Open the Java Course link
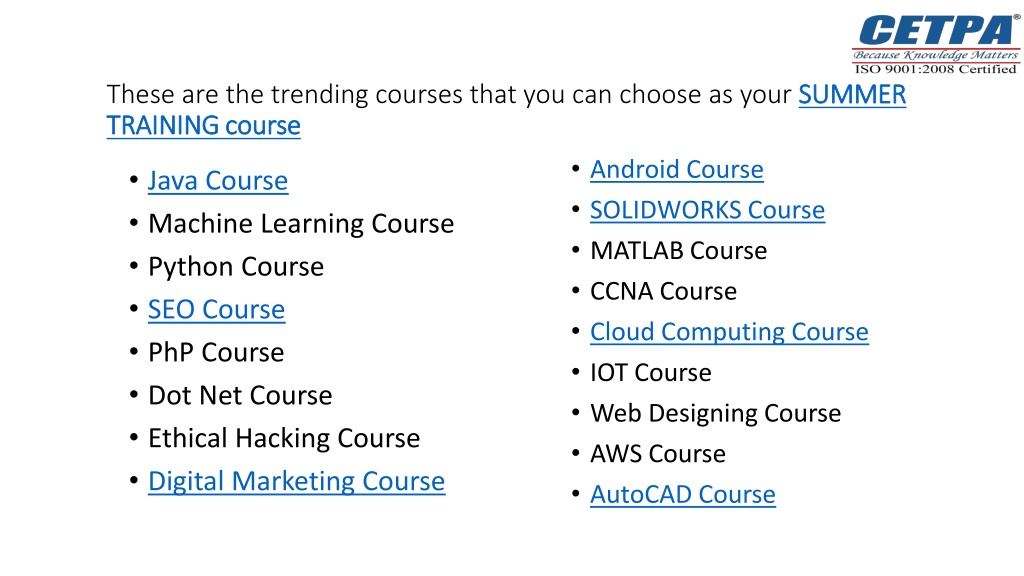 (x=217, y=181)
